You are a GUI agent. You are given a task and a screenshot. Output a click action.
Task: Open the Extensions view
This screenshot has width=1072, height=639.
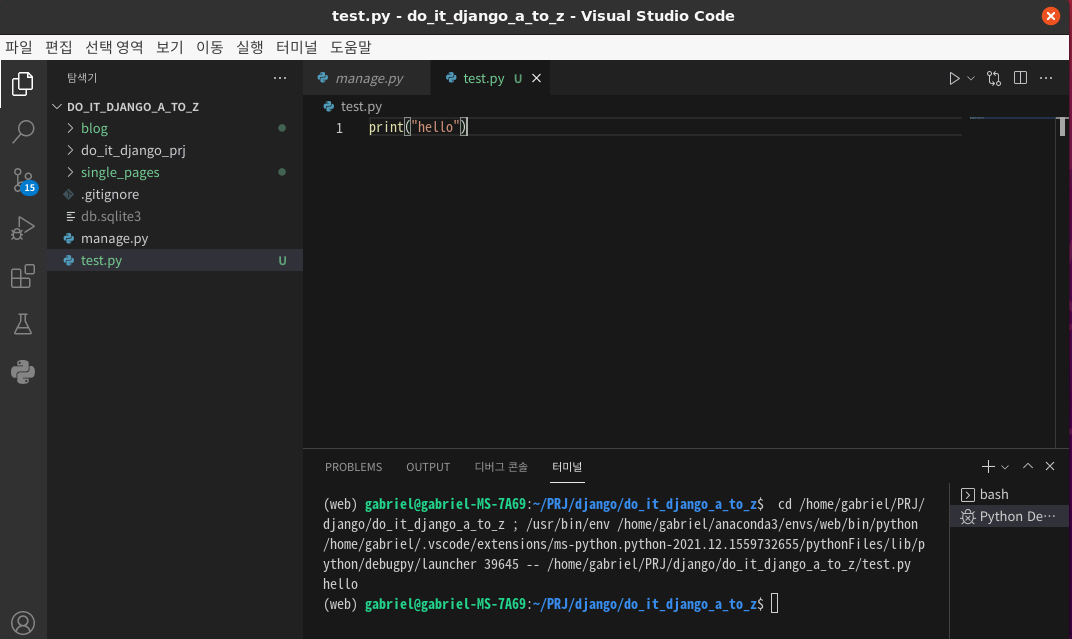23,276
